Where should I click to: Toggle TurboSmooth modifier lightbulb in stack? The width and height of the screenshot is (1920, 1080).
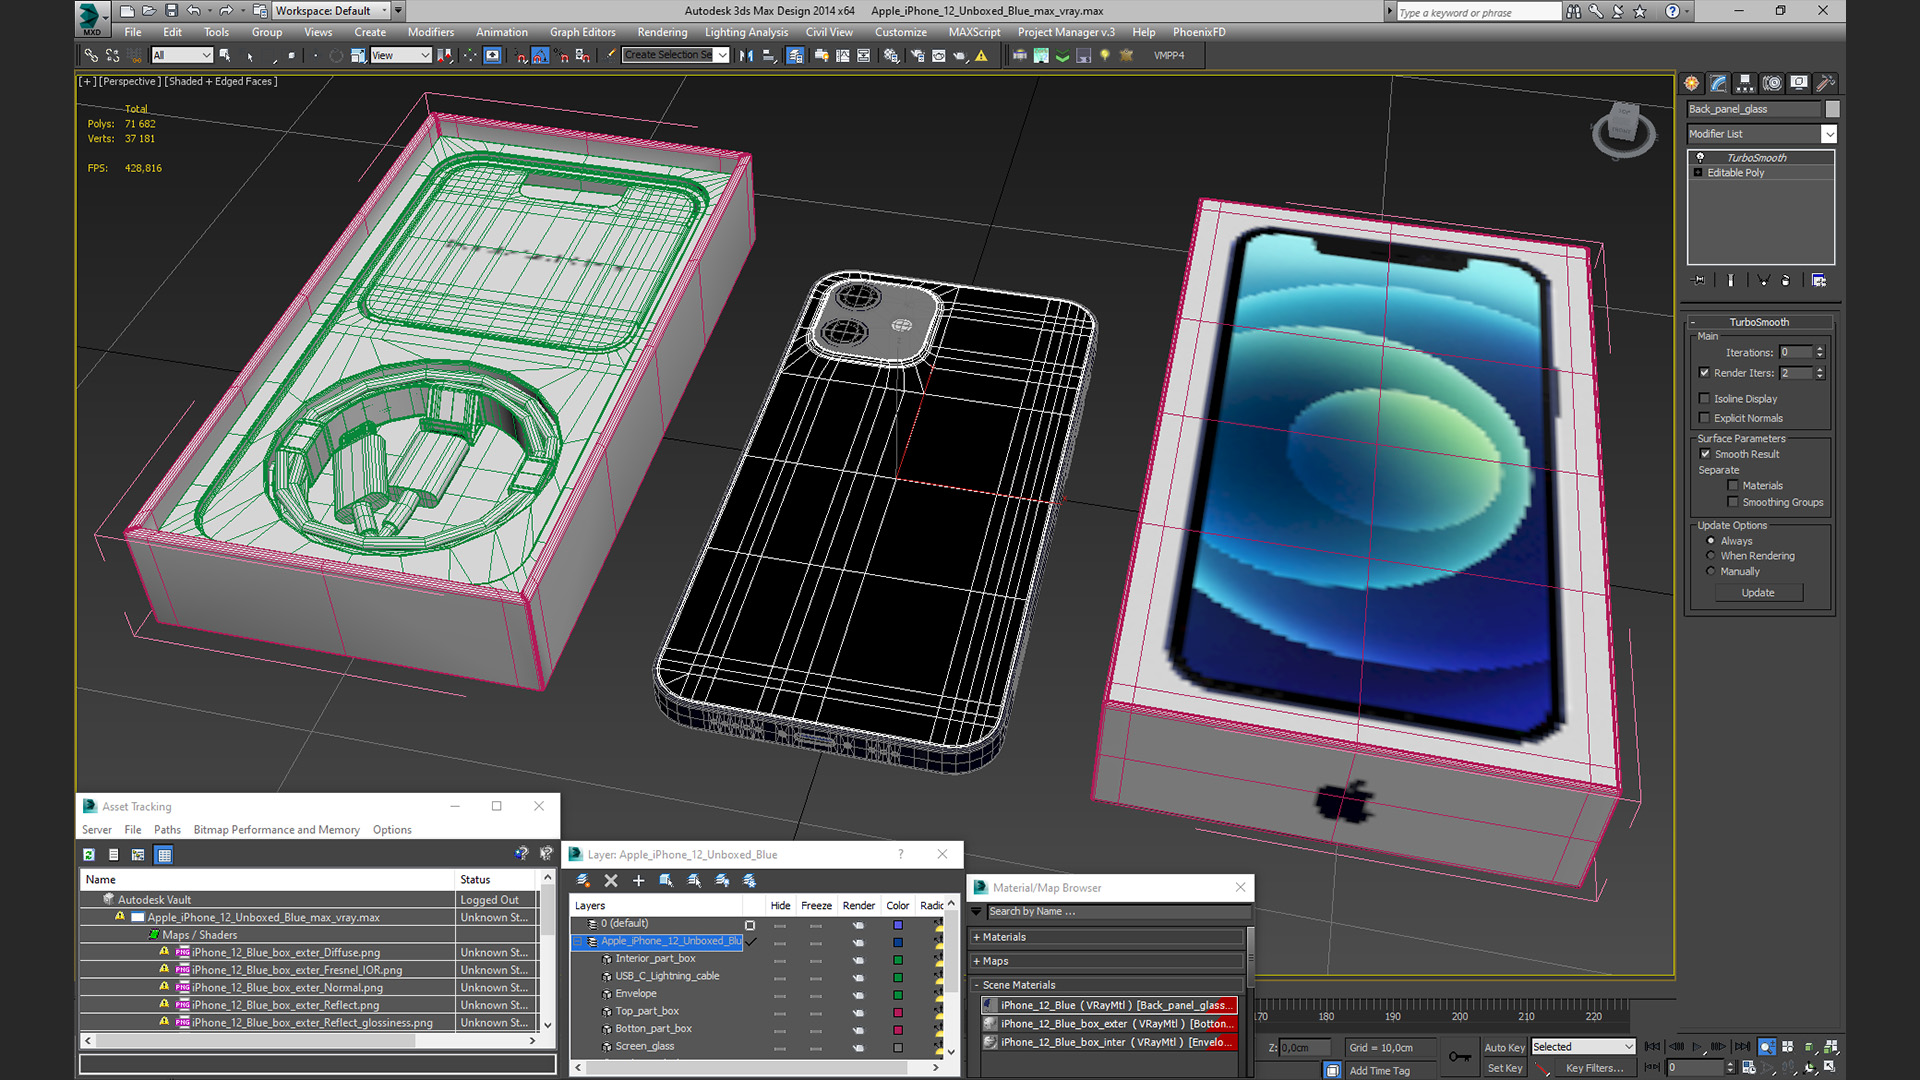click(x=1700, y=158)
